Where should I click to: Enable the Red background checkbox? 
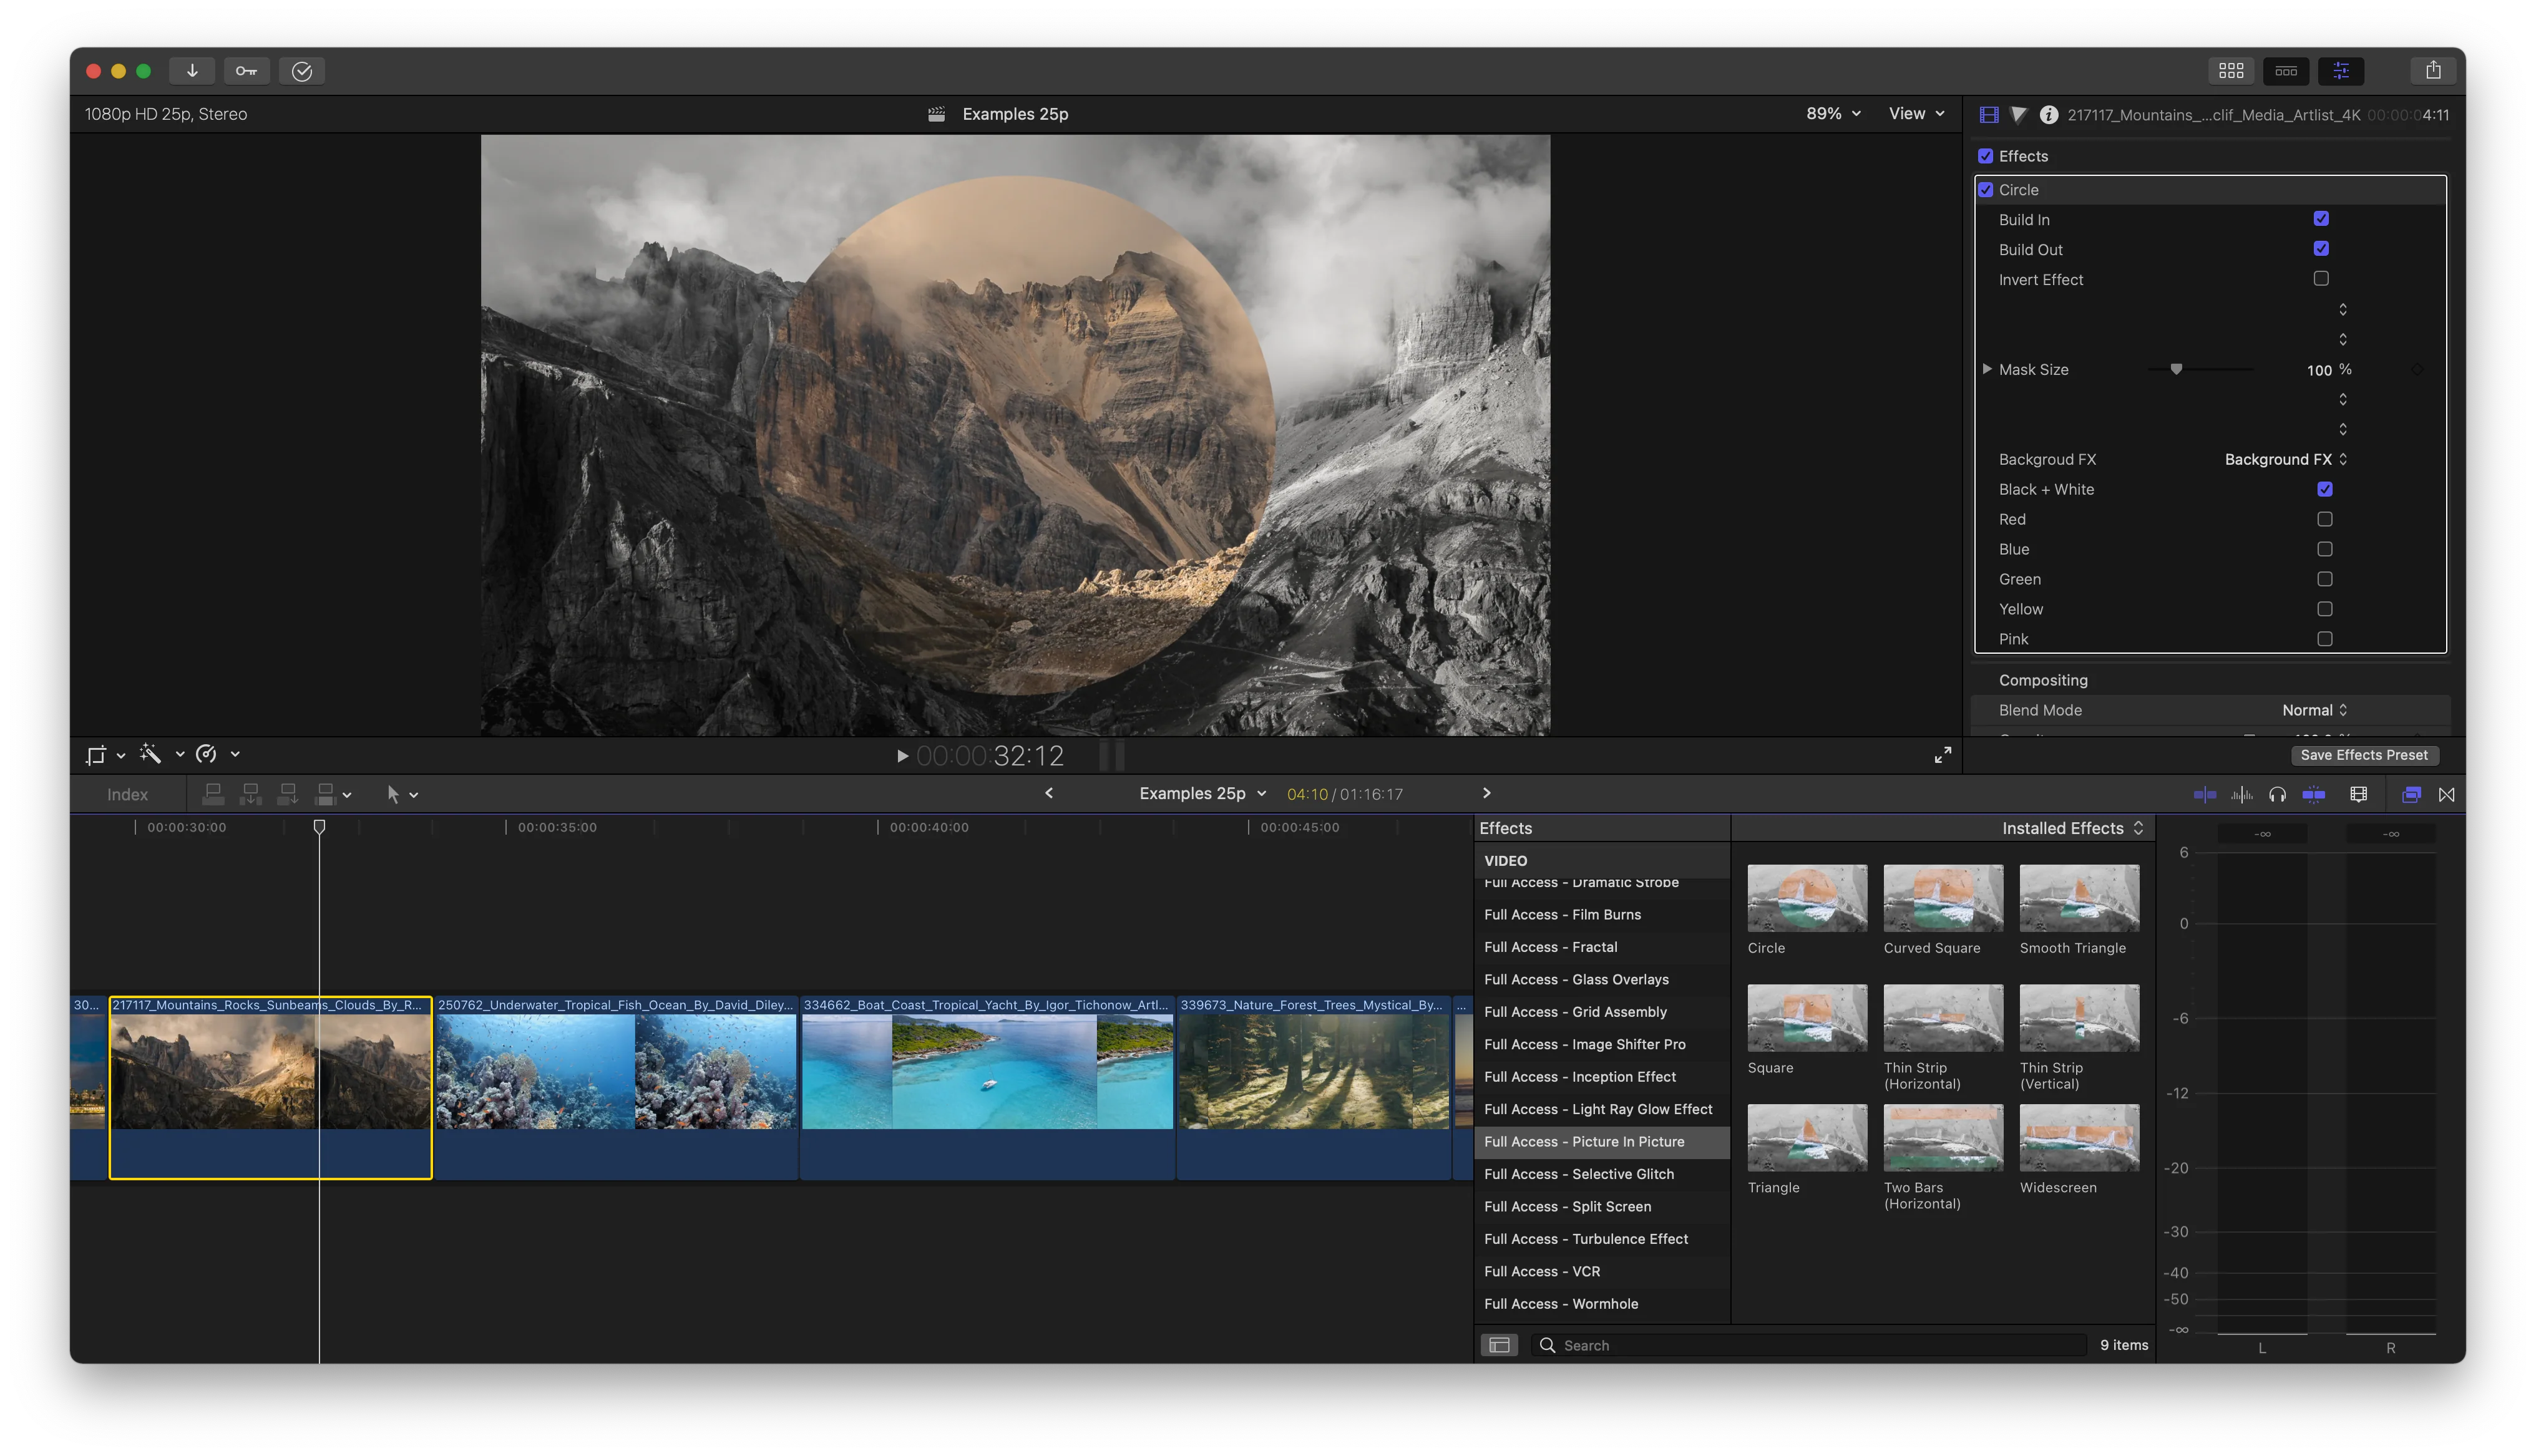pyautogui.click(x=2325, y=519)
